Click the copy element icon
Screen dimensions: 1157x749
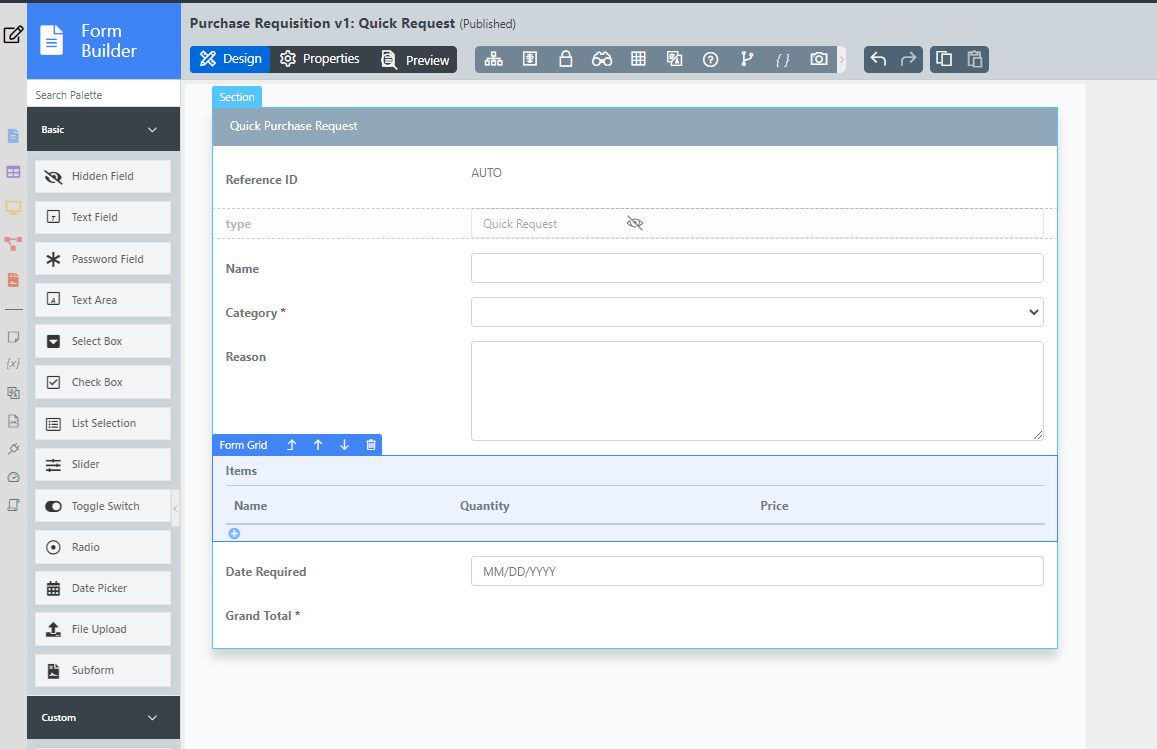pos(944,60)
